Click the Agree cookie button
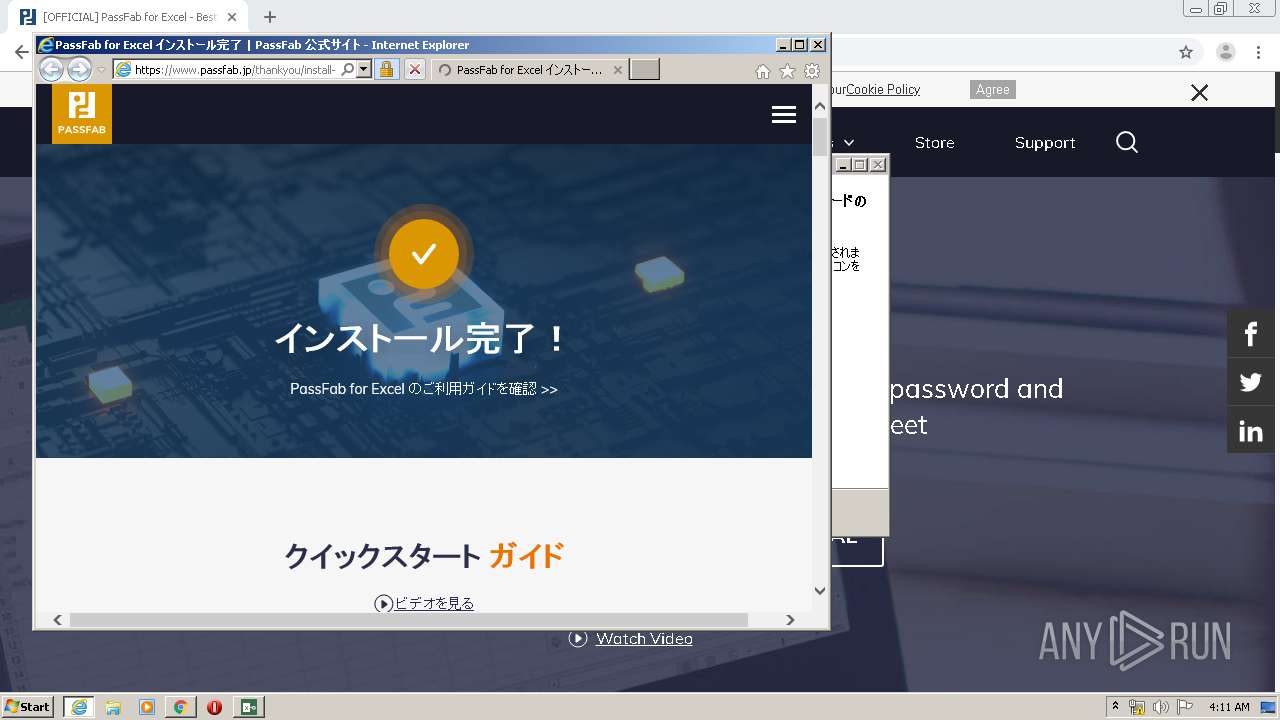This screenshot has width=1280, height=720. point(993,90)
